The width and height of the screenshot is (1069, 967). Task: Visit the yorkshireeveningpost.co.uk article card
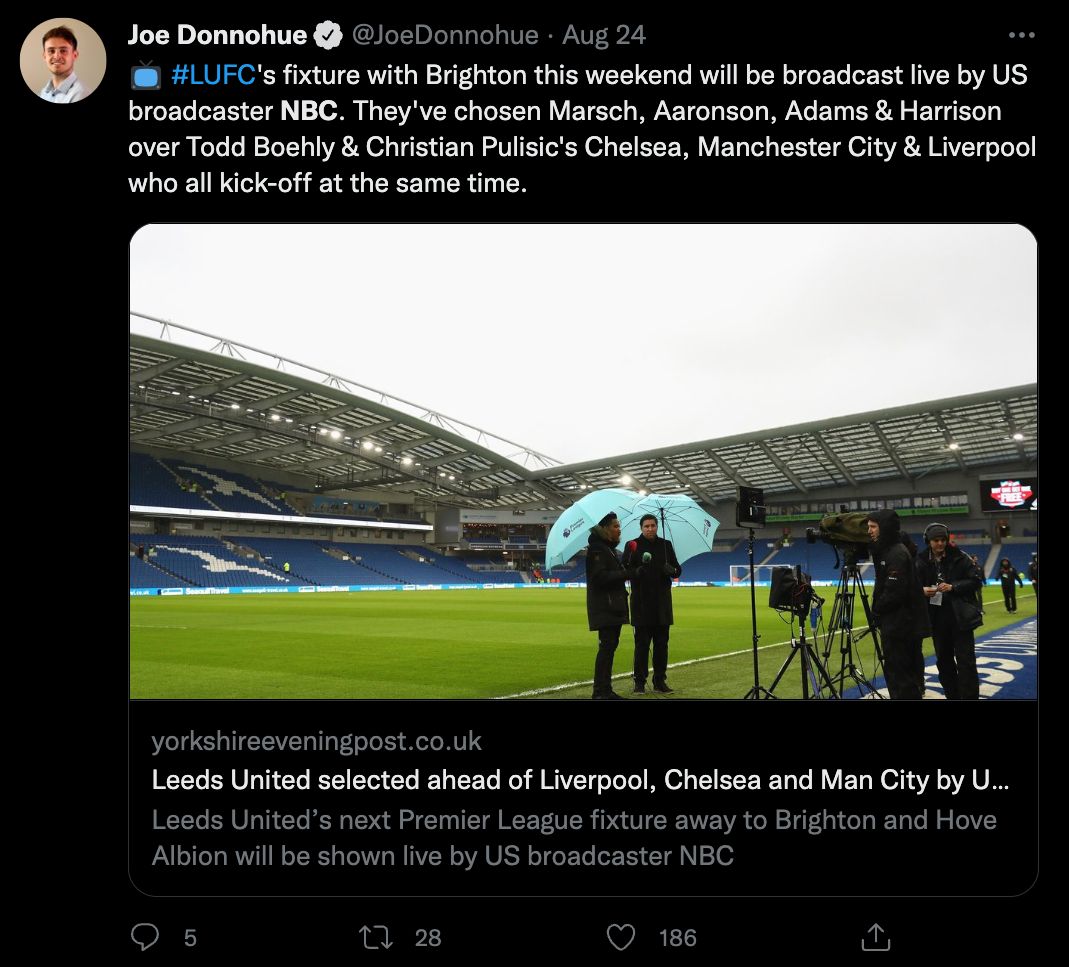tap(316, 741)
